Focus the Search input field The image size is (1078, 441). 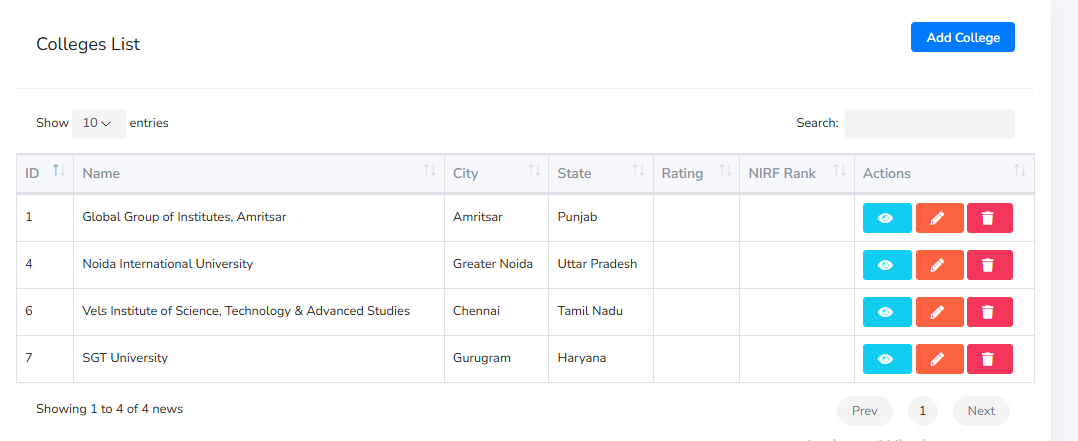[929, 123]
